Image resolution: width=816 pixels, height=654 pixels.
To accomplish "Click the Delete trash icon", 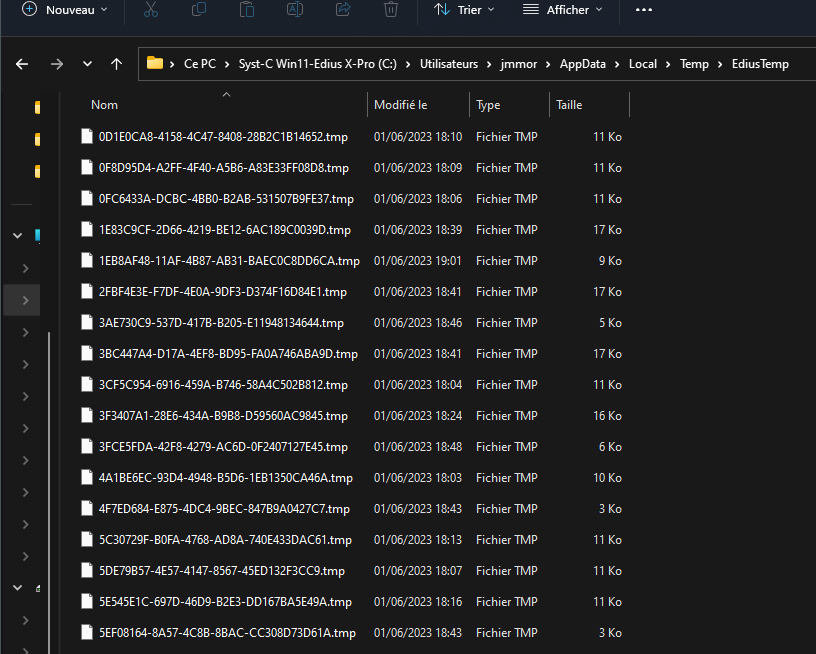I will pos(391,9).
